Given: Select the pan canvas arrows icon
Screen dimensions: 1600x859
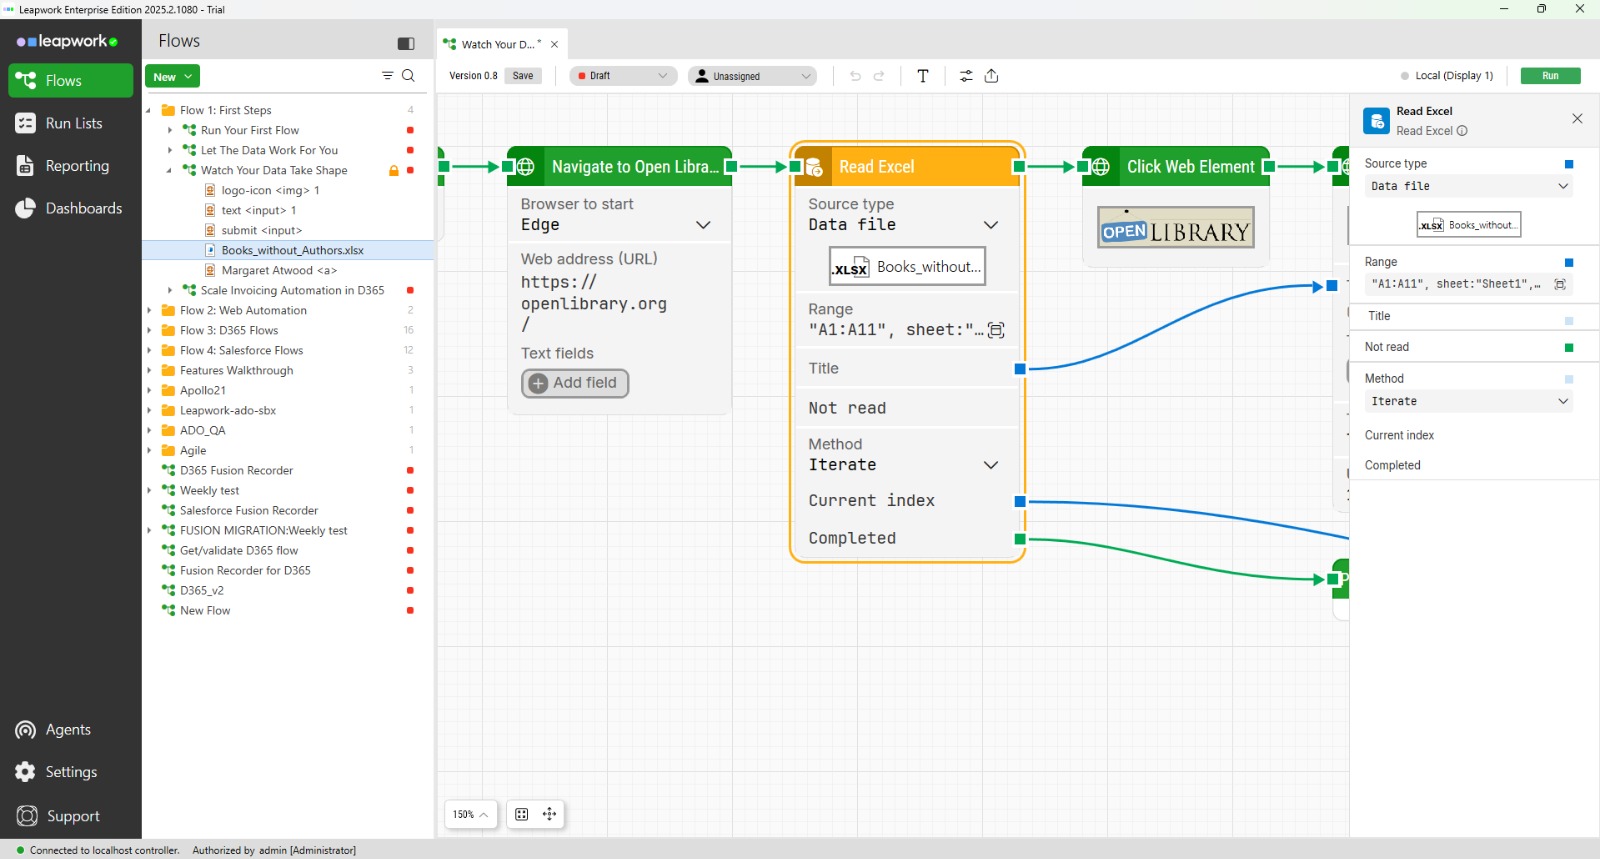Looking at the screenshot, I should coord(549,814).
